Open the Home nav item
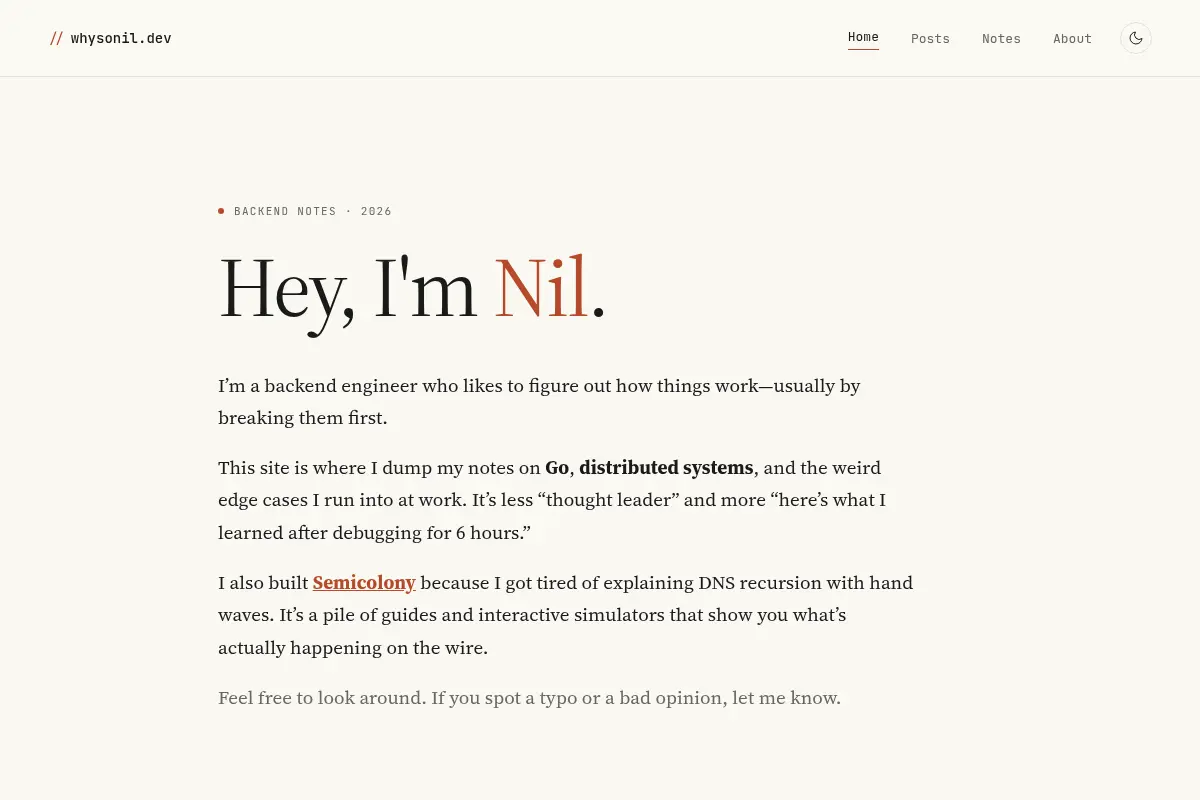 863,38
